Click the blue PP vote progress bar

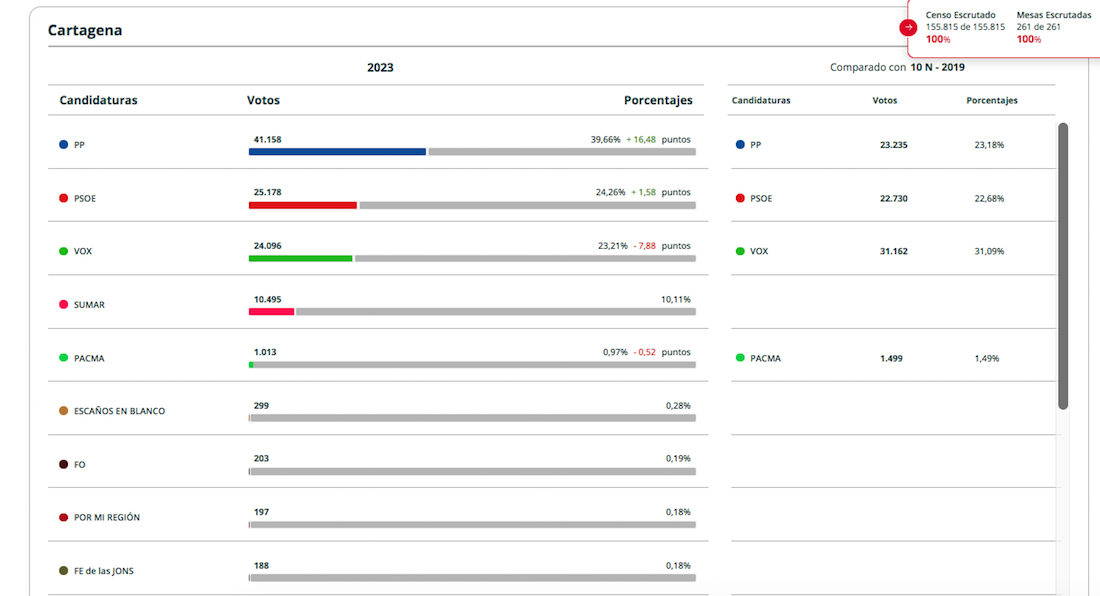pos(337,152)
